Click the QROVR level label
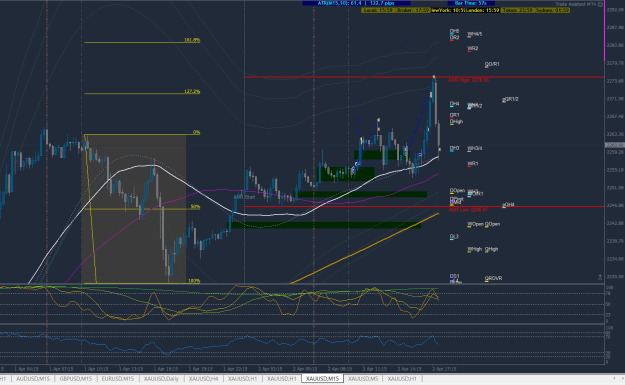This screenshot has width=625, height=385. [493, 279]
